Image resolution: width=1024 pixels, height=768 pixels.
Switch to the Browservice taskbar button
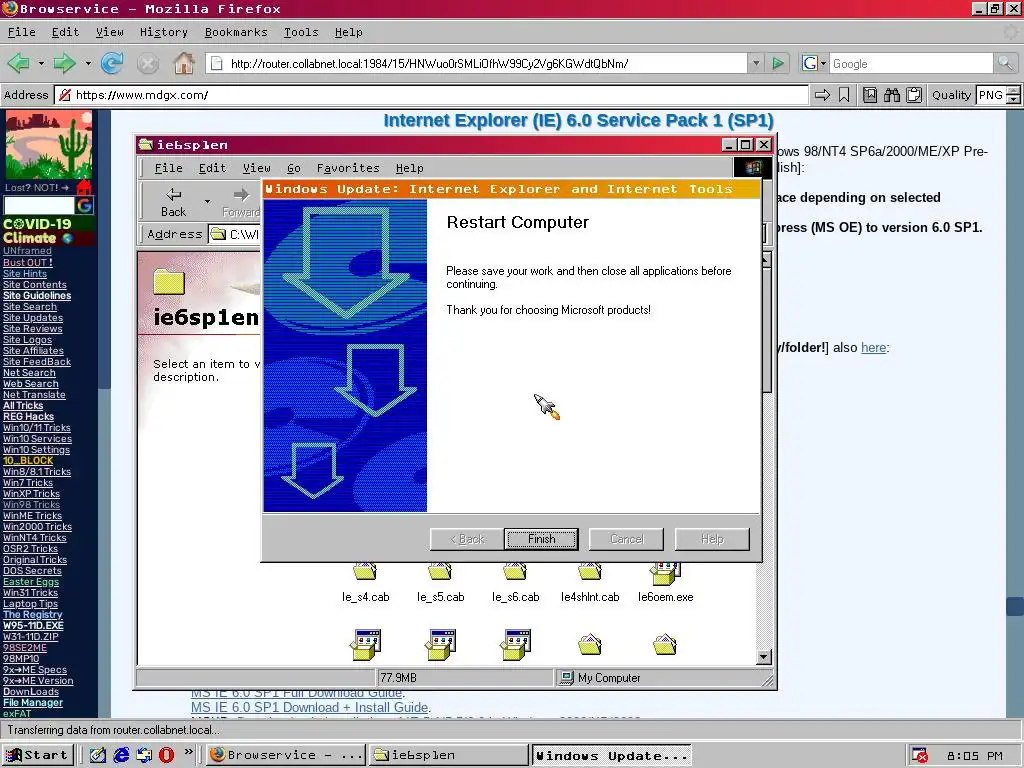coord(286,755)
